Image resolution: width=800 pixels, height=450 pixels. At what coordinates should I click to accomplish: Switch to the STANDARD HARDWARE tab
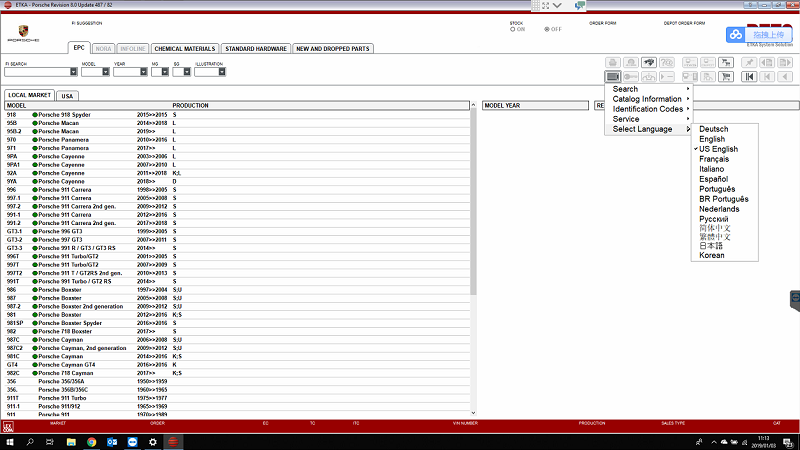click(x=256, y=48)
